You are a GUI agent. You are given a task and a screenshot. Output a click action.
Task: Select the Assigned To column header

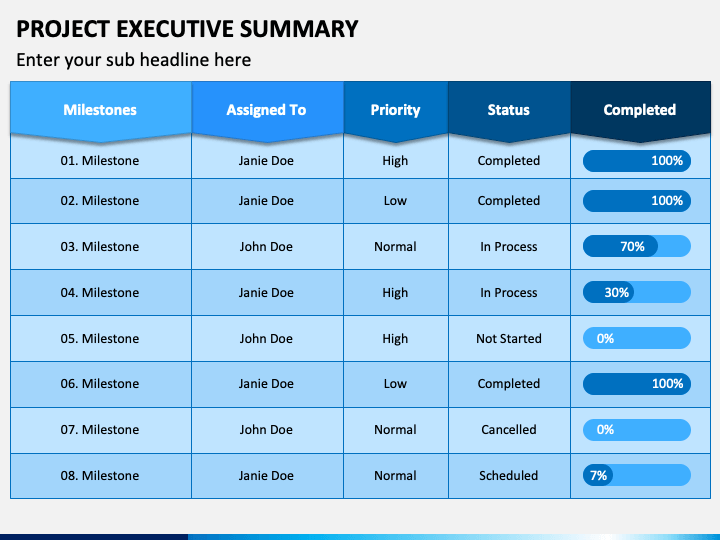(x=267, y=110)
